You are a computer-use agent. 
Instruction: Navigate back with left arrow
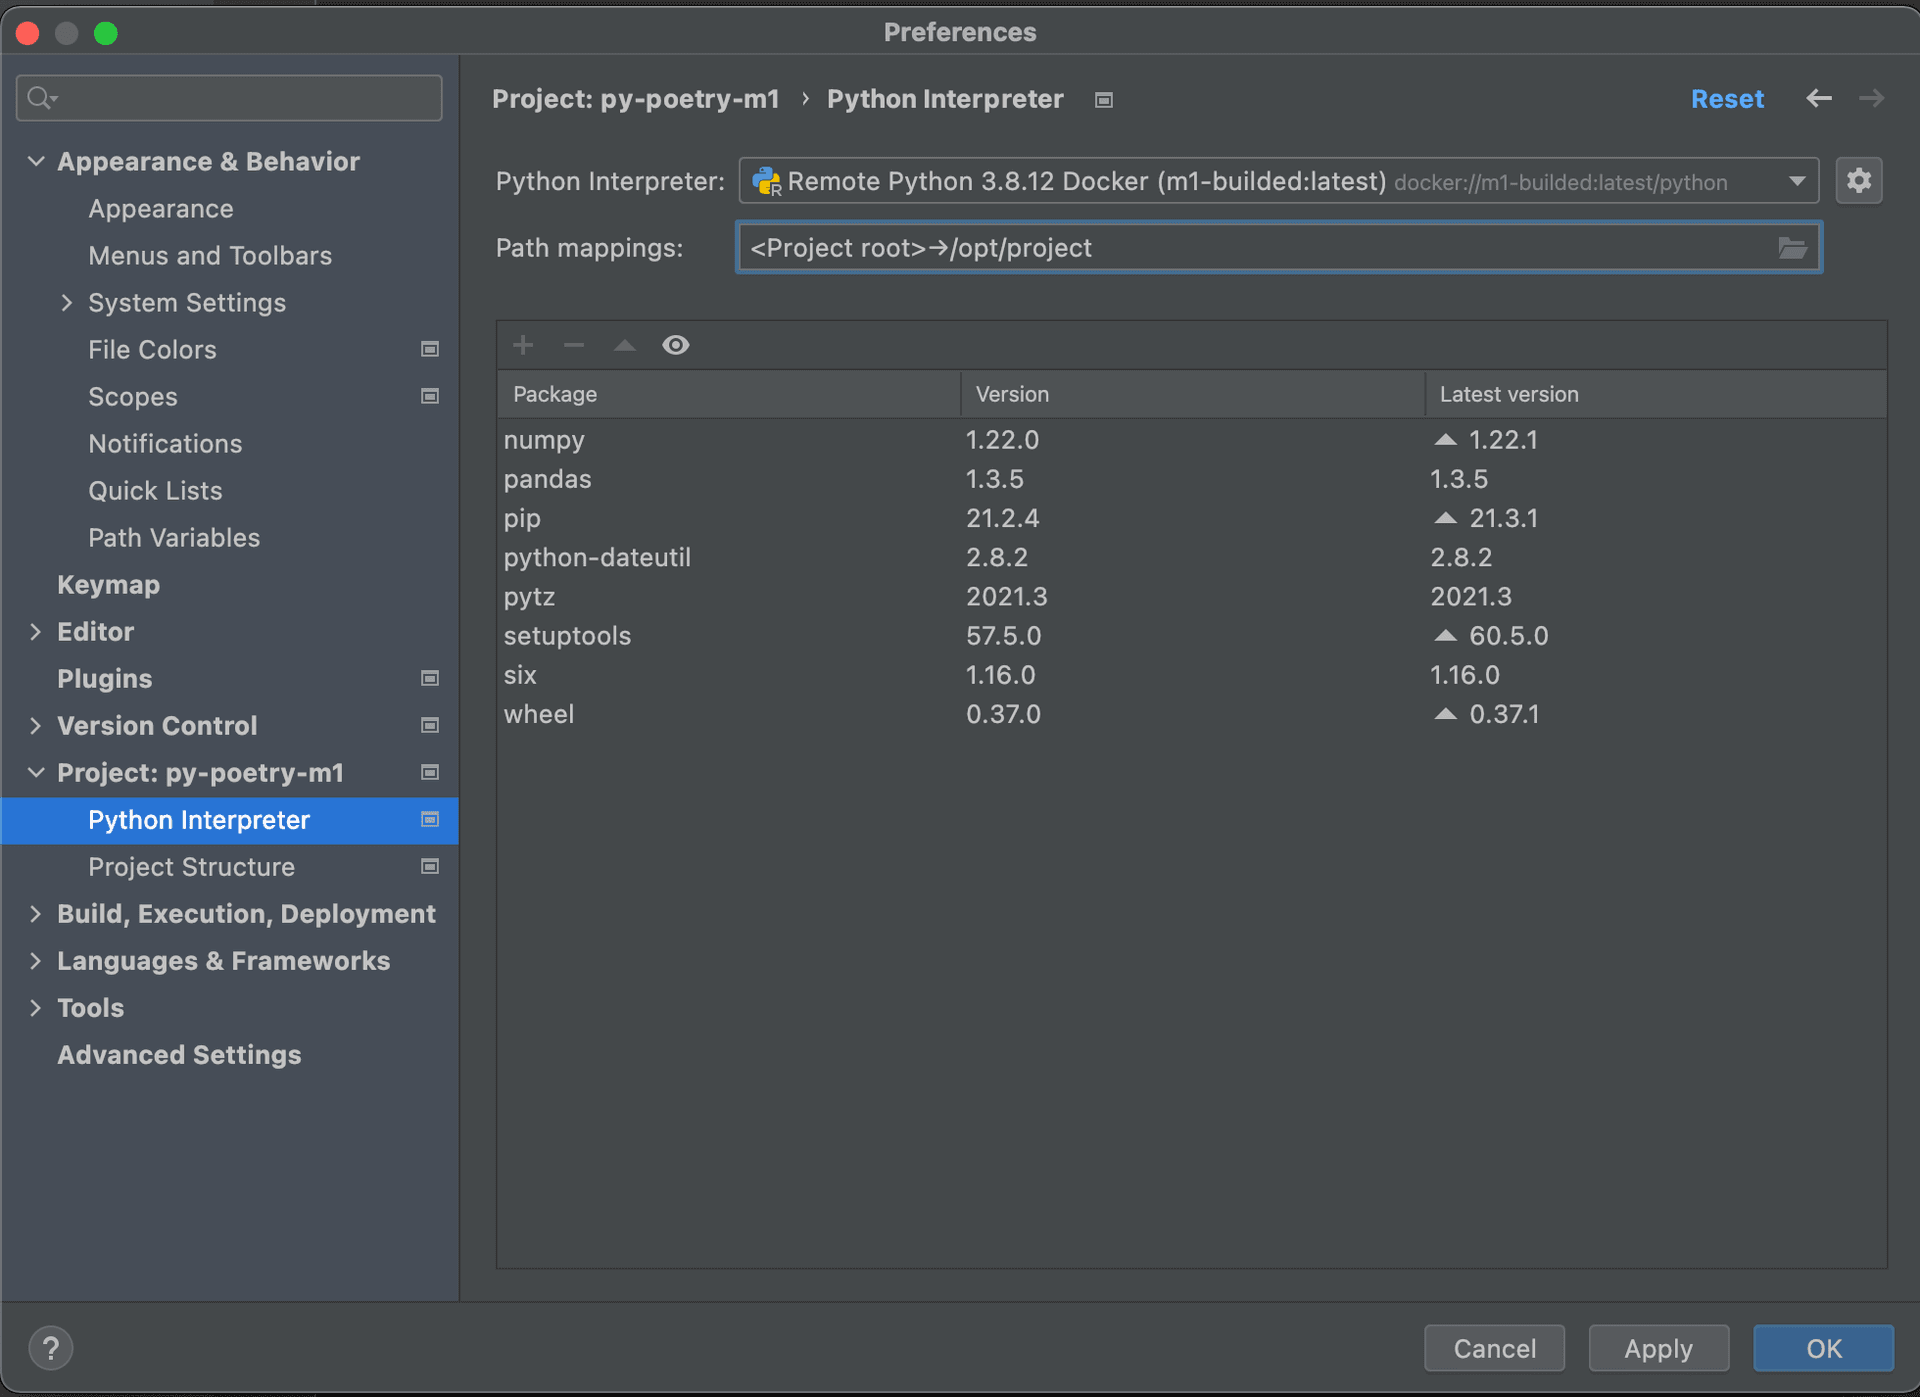pyautogui.click(x=1819, y=98)
